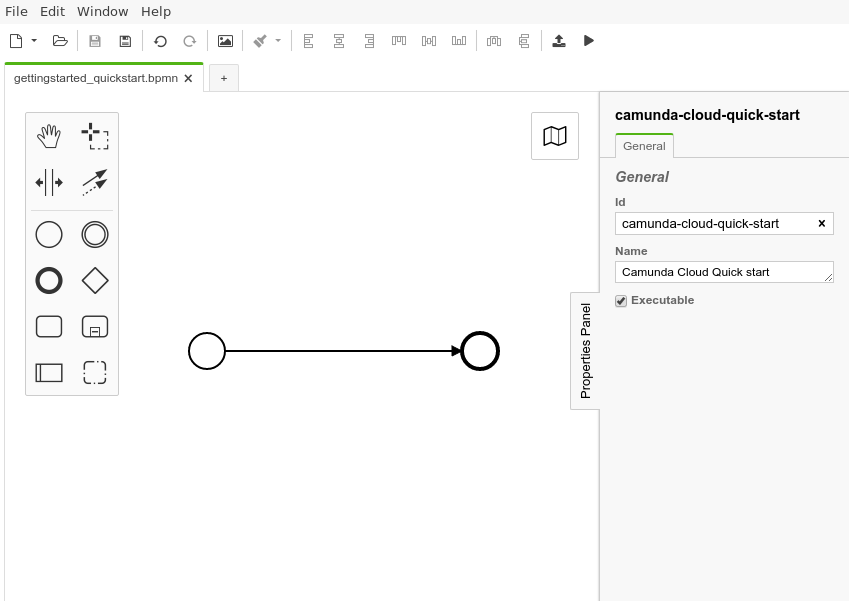The width and height of the screenshot is (849, 601).
Task: Activate the lasso selection tool
Action: point(95,137)
